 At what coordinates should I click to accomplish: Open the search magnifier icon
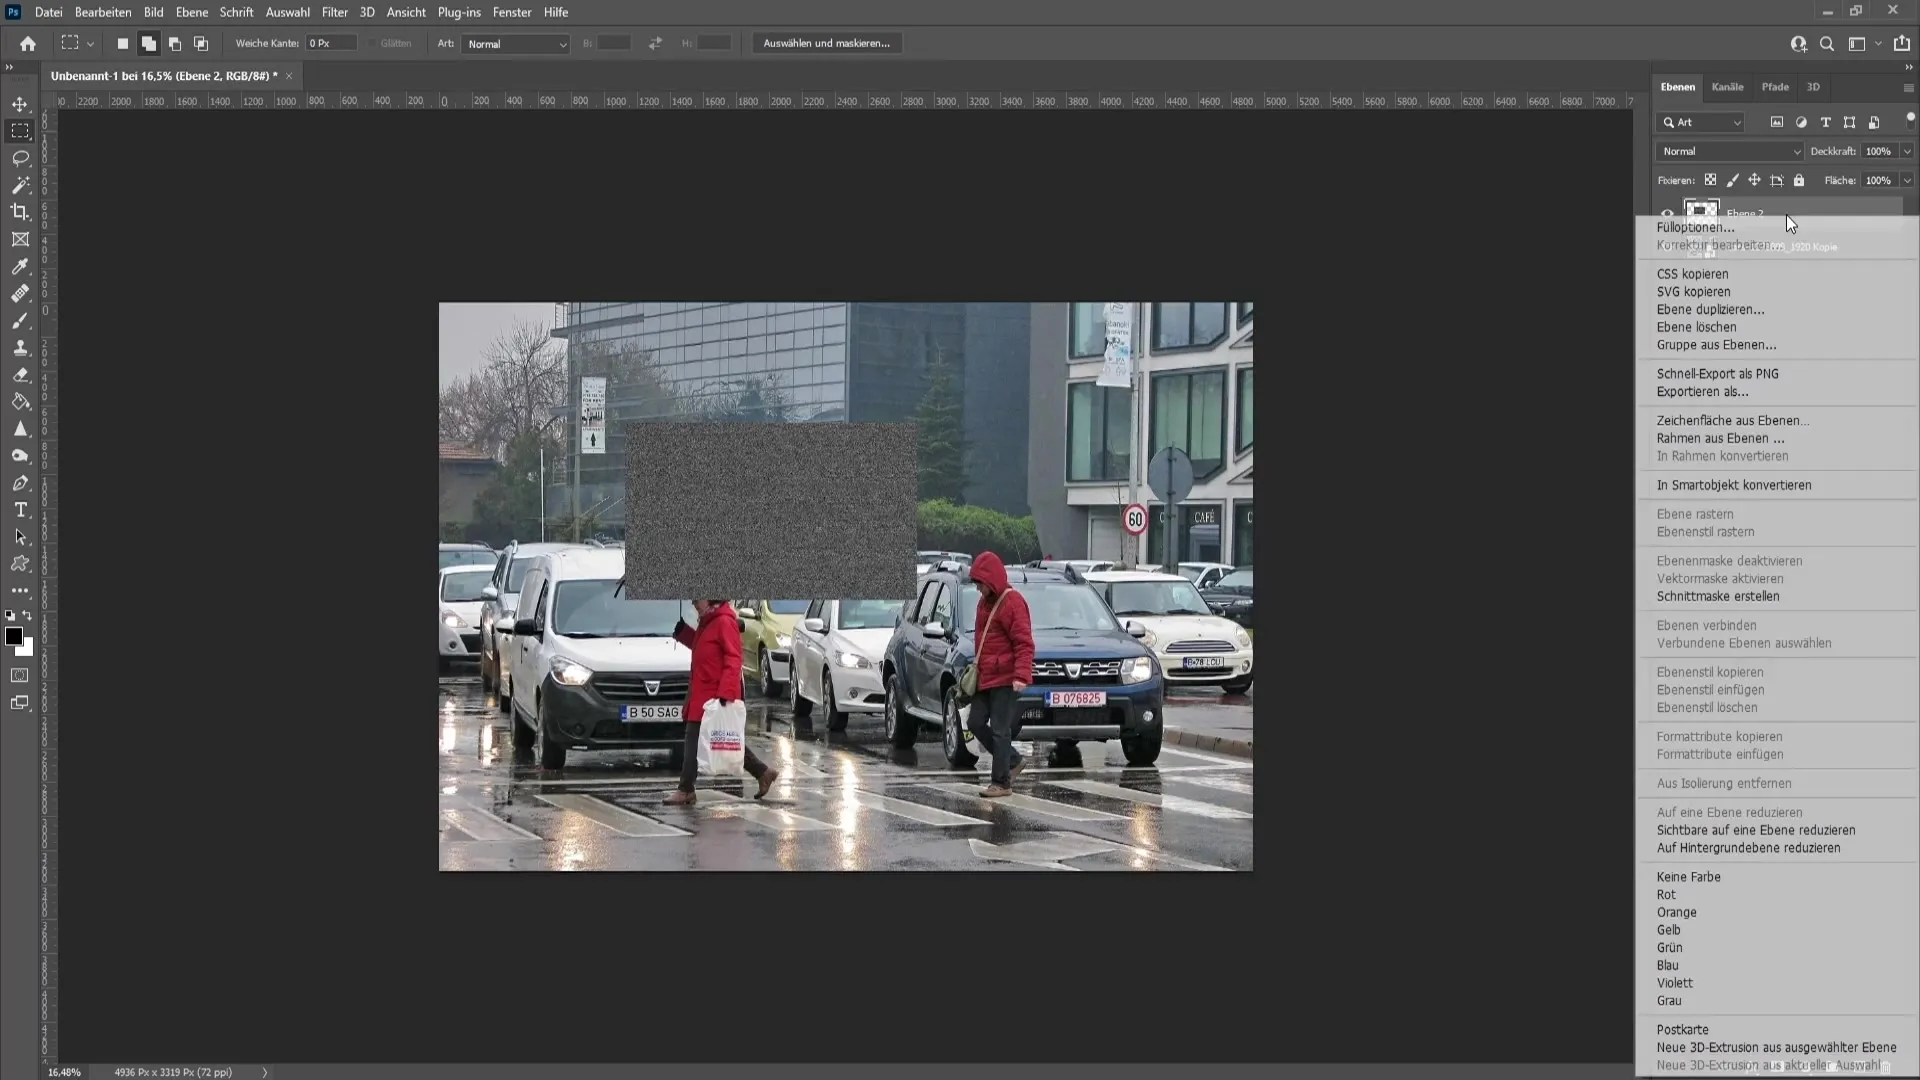coord(1827,43)
